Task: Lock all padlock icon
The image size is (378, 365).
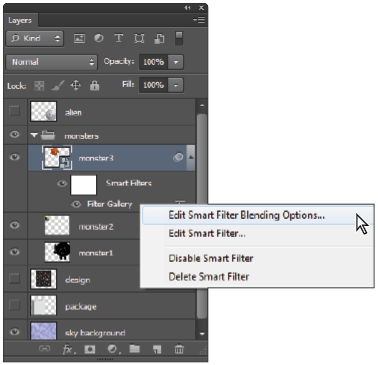Action: (x=95, y=86)
